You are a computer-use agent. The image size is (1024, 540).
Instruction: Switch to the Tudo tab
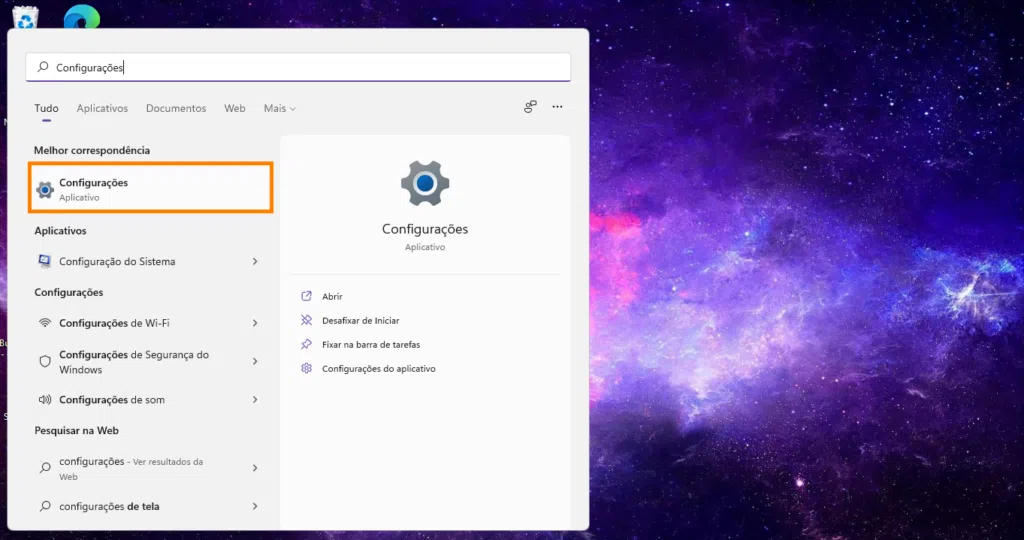[x=46, y=108]
